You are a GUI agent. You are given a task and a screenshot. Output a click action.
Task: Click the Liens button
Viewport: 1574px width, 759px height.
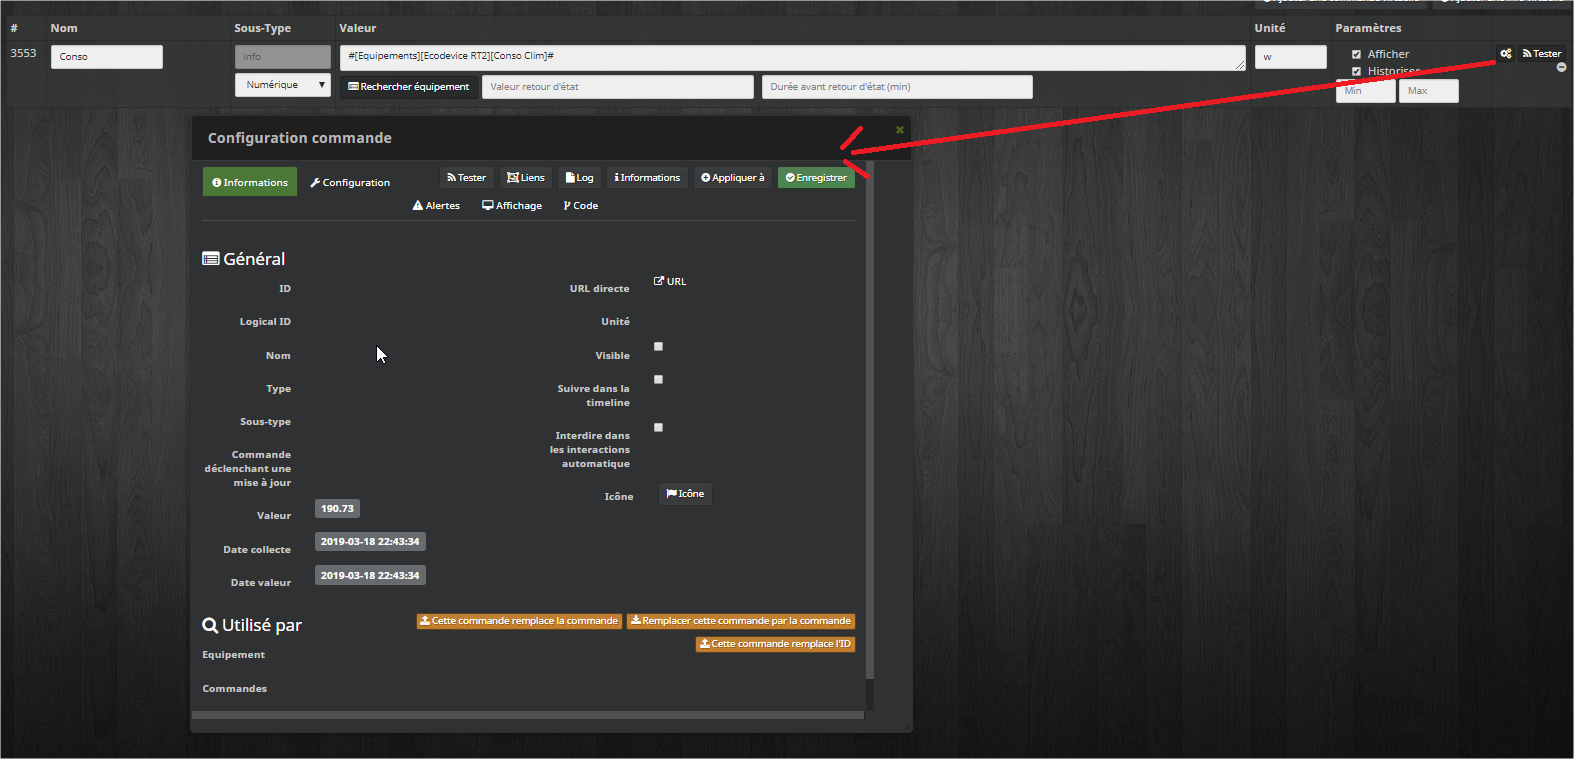526,178
